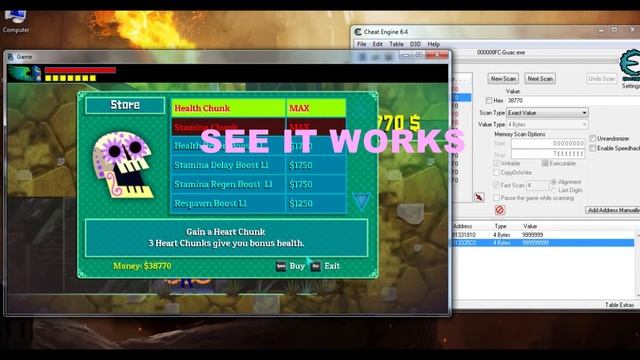Image resolution: width=640 pixels, height=360 pixels.
Task: Click Buy in the Store
Action: pos(297,266)
